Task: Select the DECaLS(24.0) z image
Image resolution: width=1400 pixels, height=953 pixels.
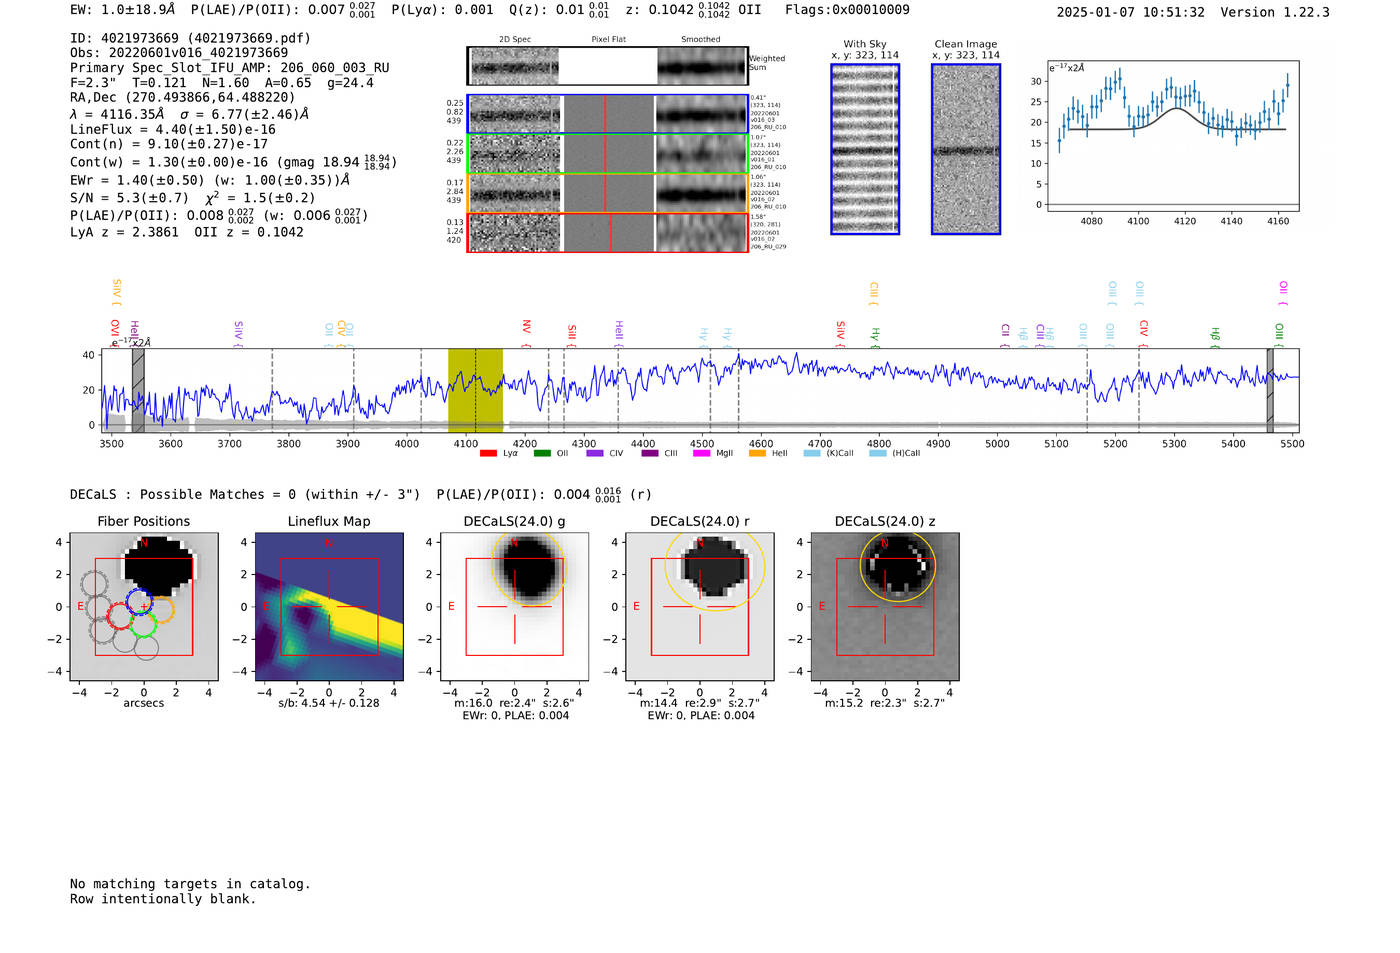Action: (885, 606)
